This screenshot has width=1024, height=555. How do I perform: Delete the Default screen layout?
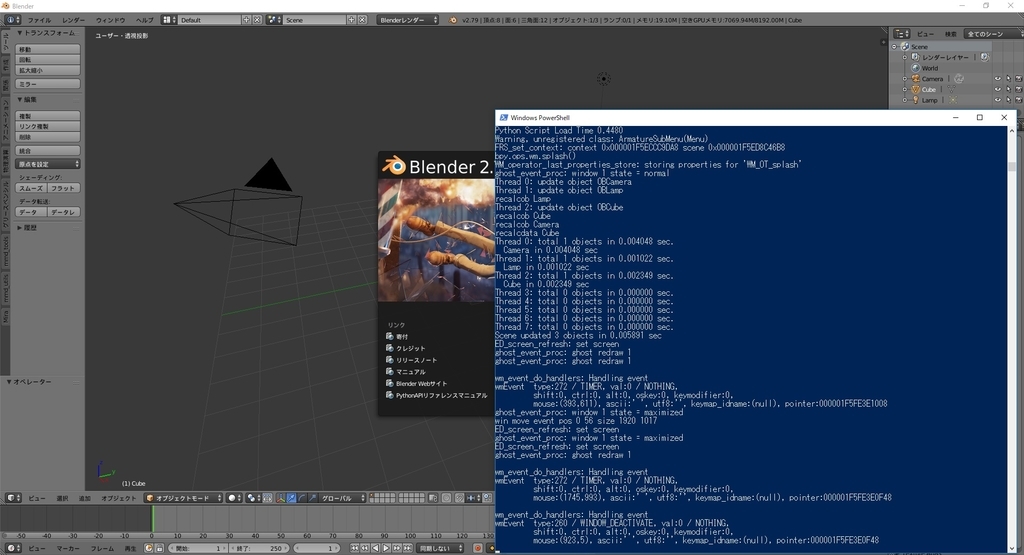[x=257, y=20]
